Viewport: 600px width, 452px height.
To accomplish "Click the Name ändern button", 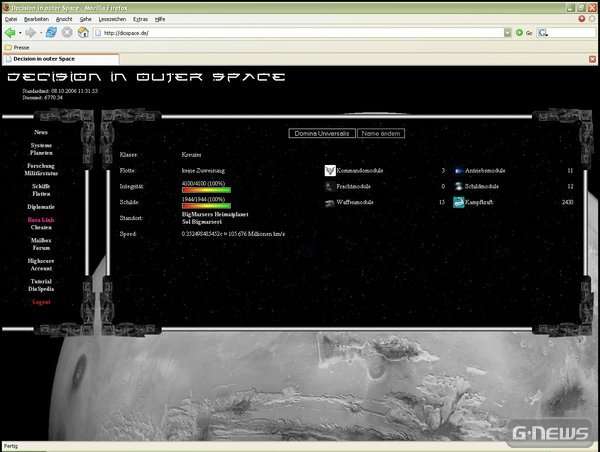I will pyautogui.click(x=381, y=133).
